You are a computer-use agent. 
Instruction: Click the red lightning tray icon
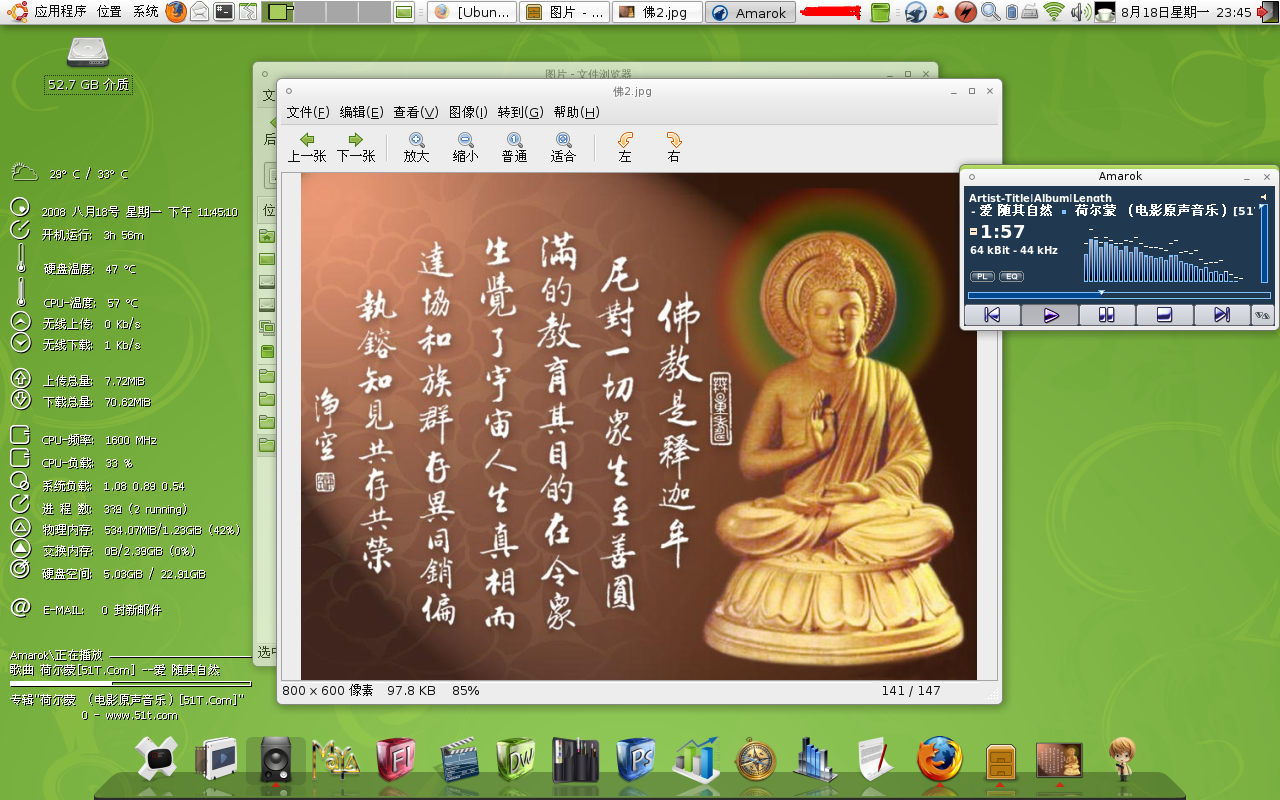[x=965, y=12]
